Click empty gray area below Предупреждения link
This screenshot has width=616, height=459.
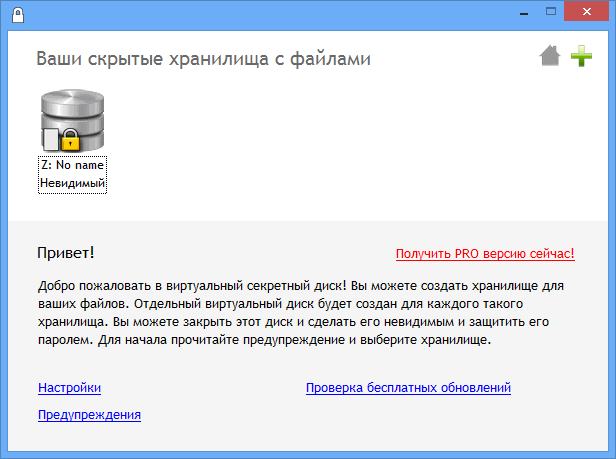point(300,438)
